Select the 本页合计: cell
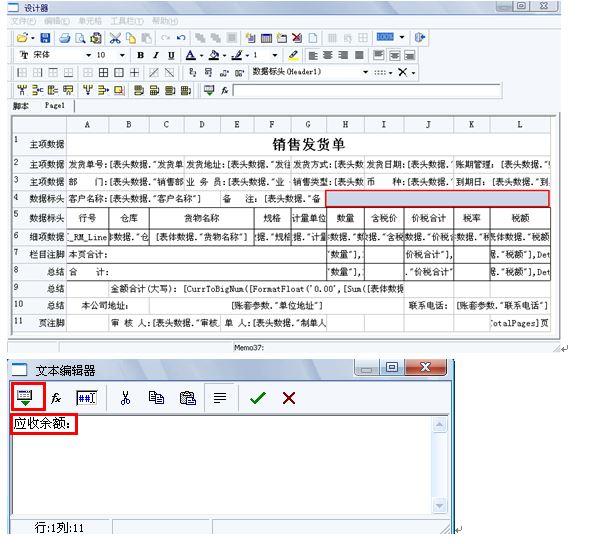The height and width of the screenshot is (544, 604). coord(196,255)
